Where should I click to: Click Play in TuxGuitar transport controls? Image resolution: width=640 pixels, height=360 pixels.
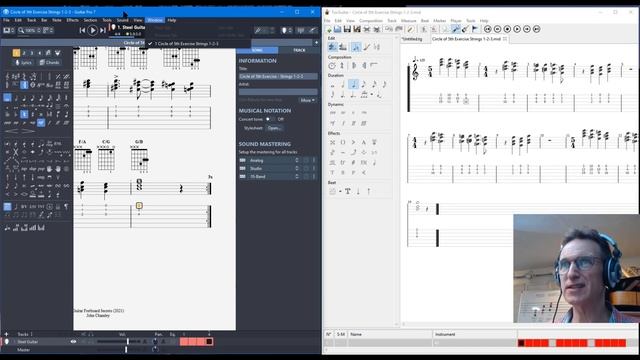pyautogui.click(x=517, y=29)
